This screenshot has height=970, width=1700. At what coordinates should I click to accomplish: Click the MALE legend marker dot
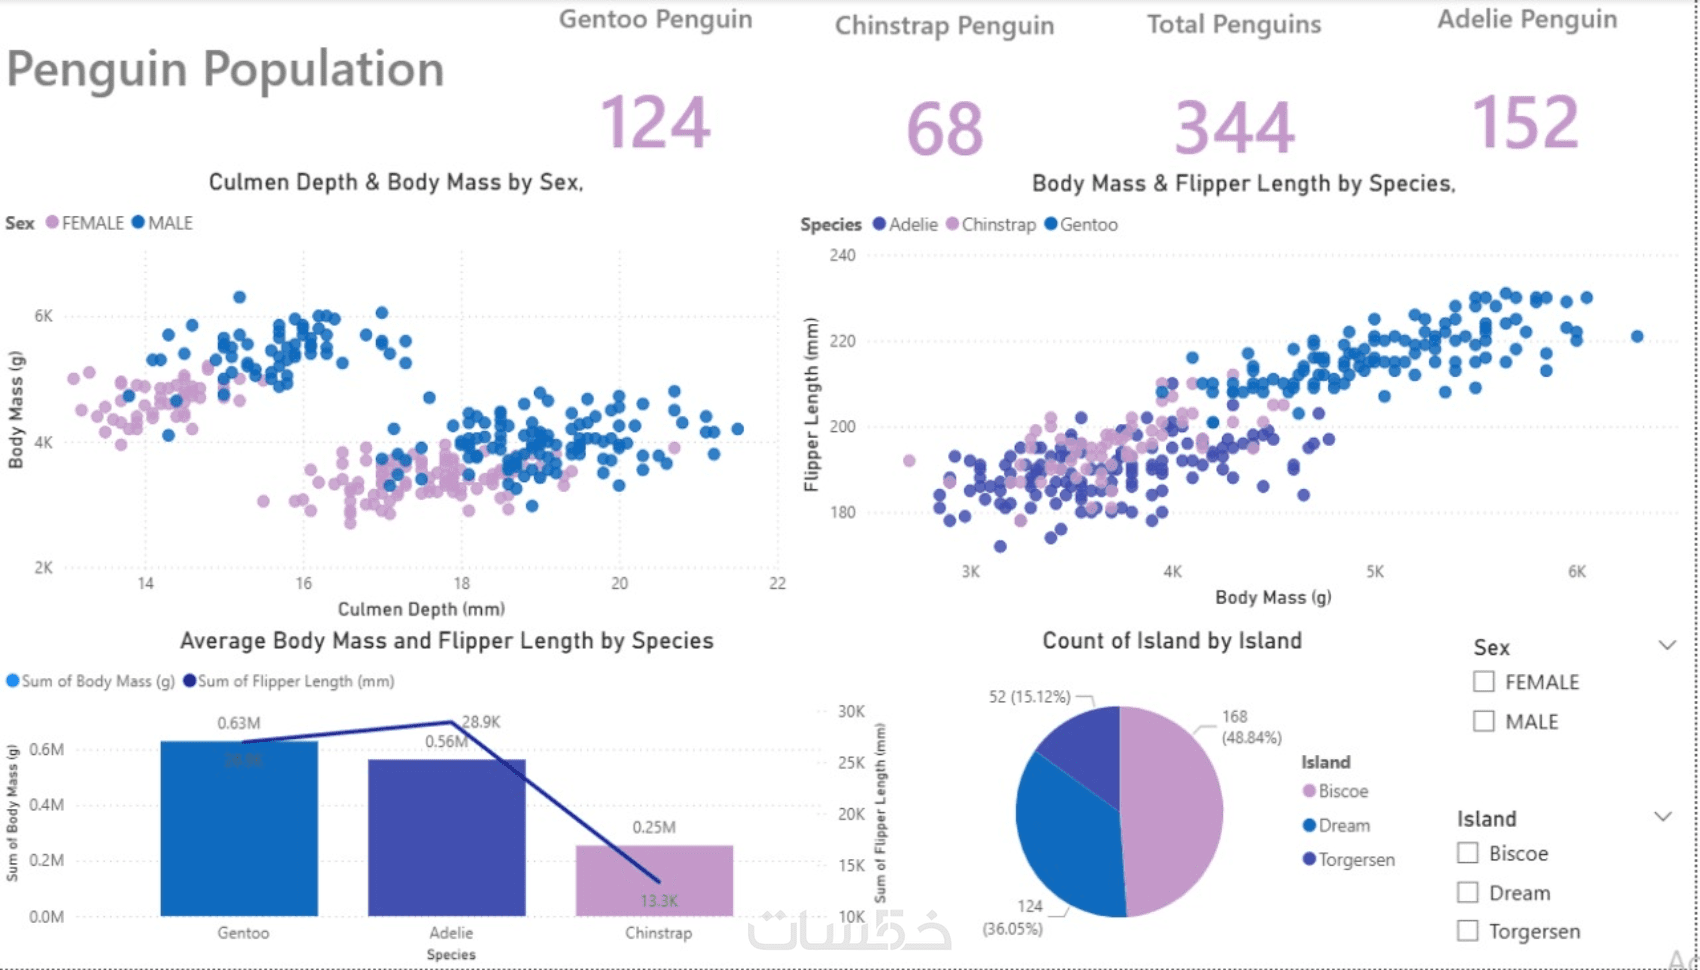point(138,222)
